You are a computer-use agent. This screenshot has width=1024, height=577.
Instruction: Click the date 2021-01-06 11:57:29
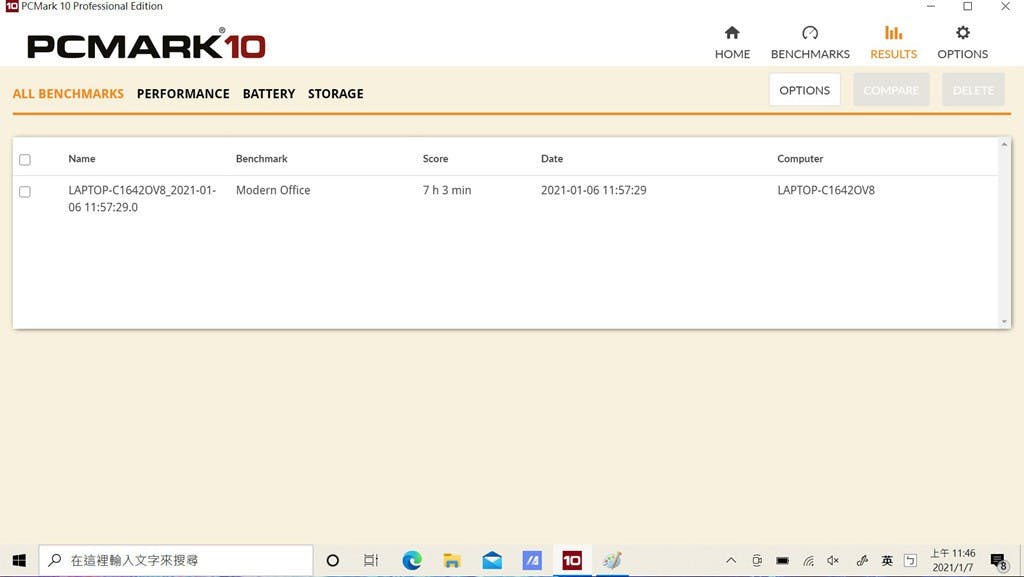click(594, 190)
